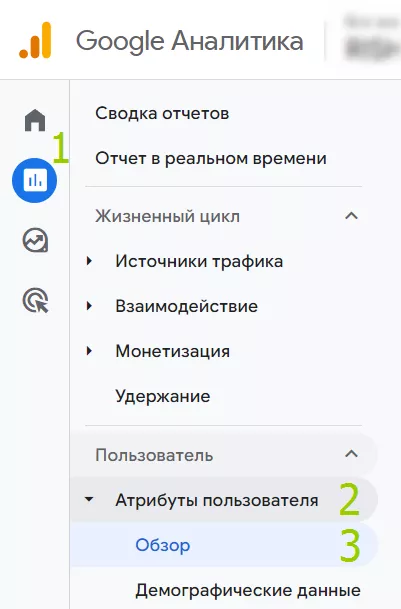Open the Home icon in sidebar
Image resolution: width=401 pixels, height=609 pixels.
(x=35, y=120)
